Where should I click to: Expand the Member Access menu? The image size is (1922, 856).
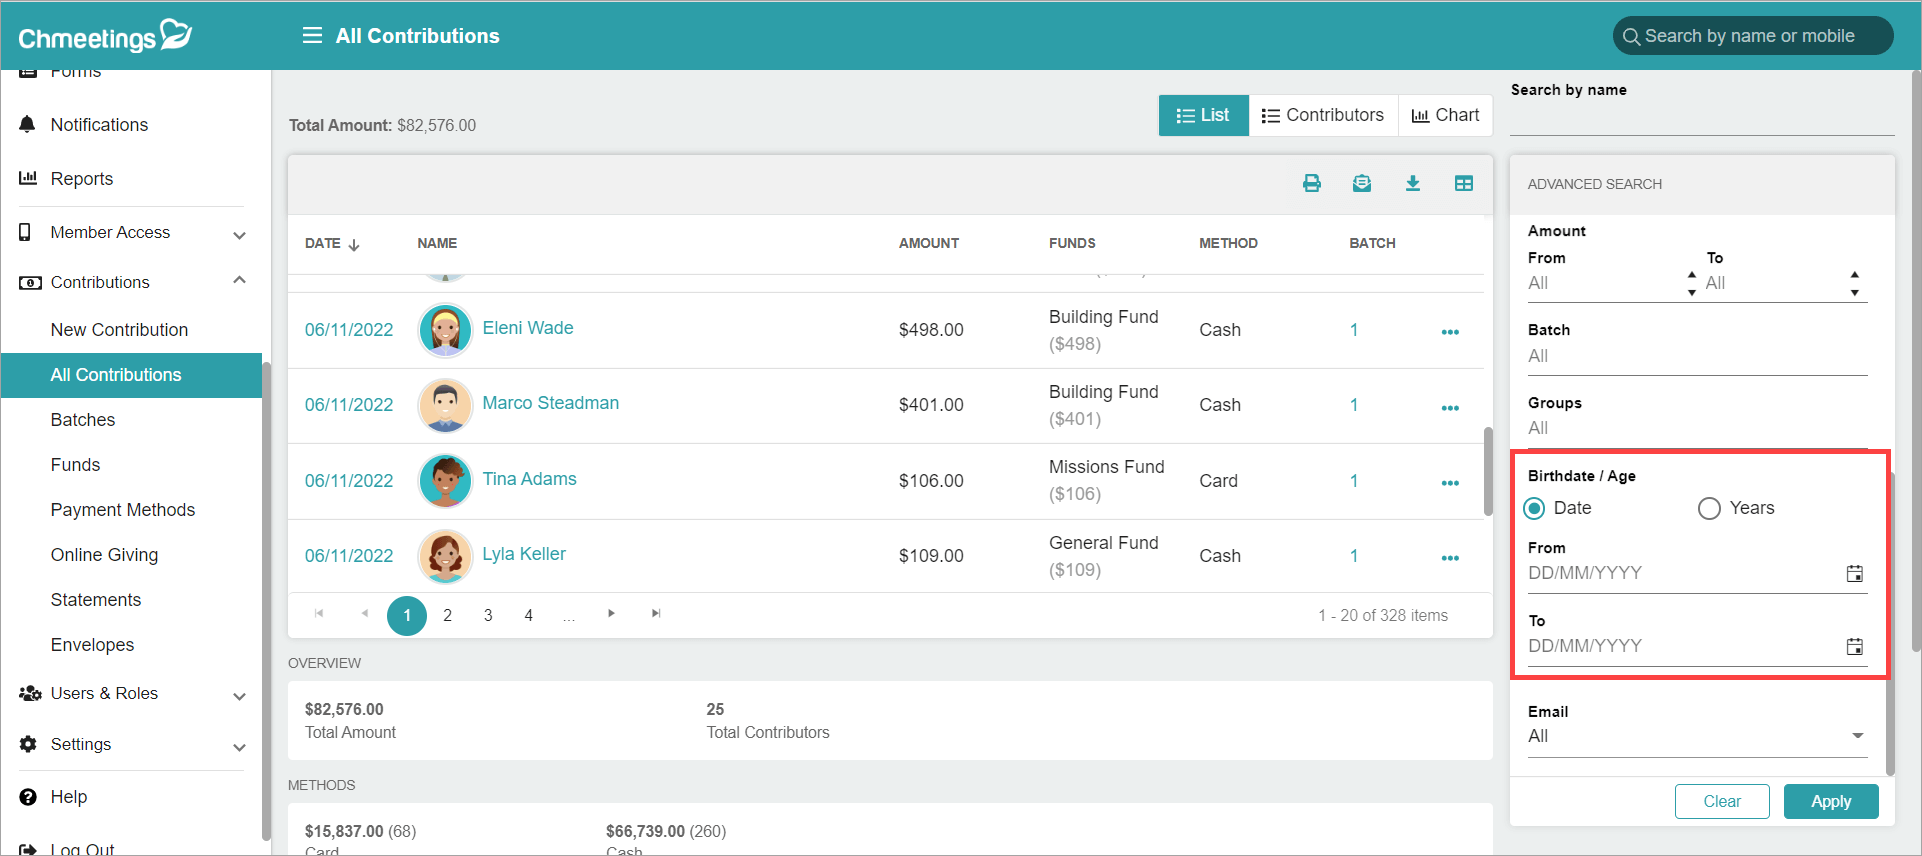click(x=239, y=235)
